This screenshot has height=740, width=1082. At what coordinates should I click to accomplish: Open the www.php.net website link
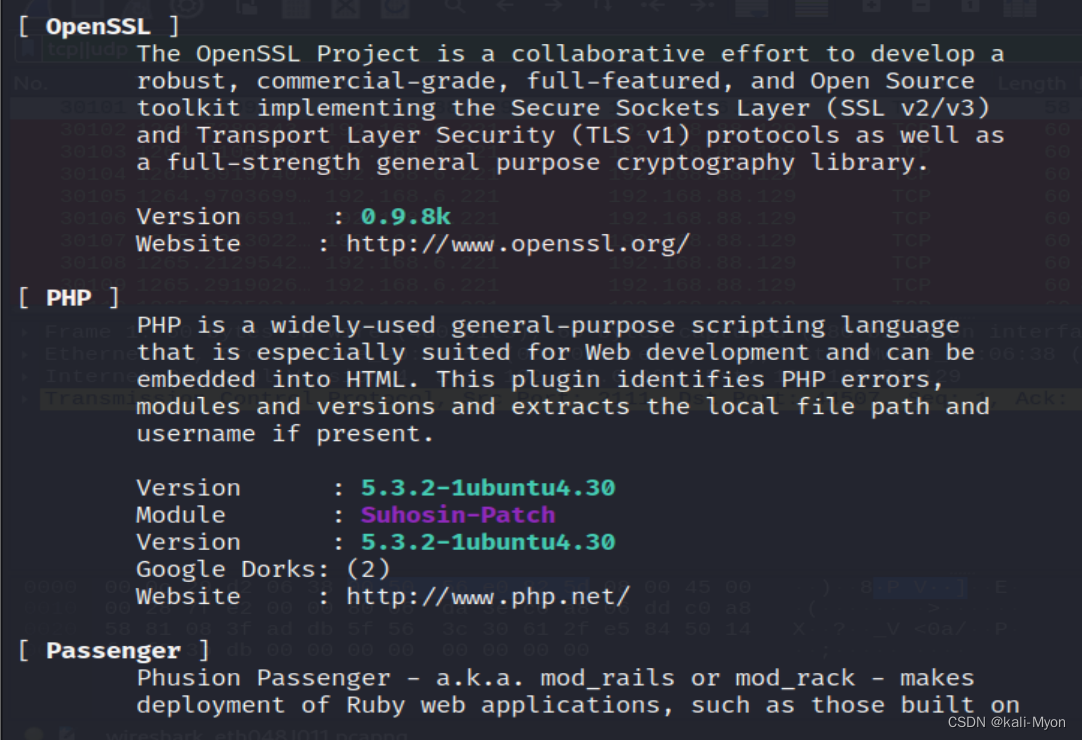(488, 597)
